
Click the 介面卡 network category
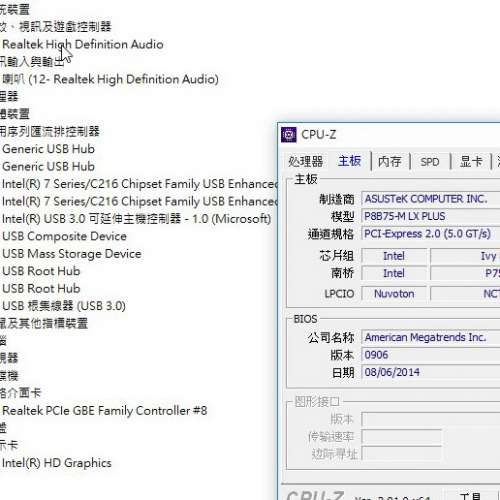click(x=20, y=393)
